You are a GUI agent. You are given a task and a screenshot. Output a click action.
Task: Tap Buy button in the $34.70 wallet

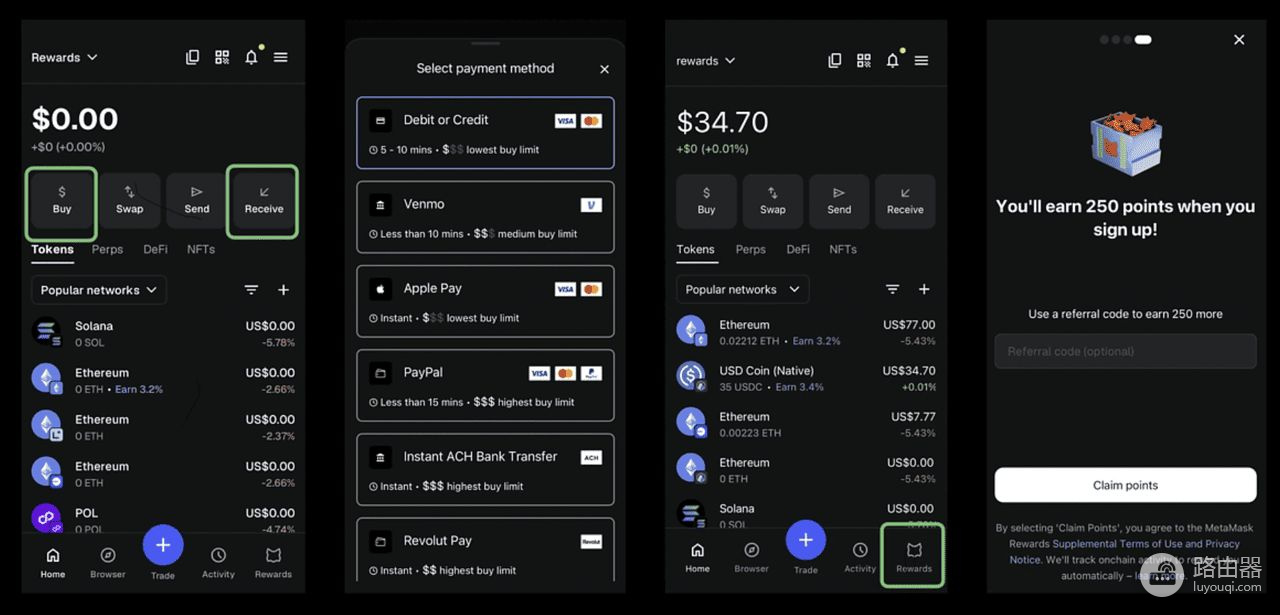(706, 202)
